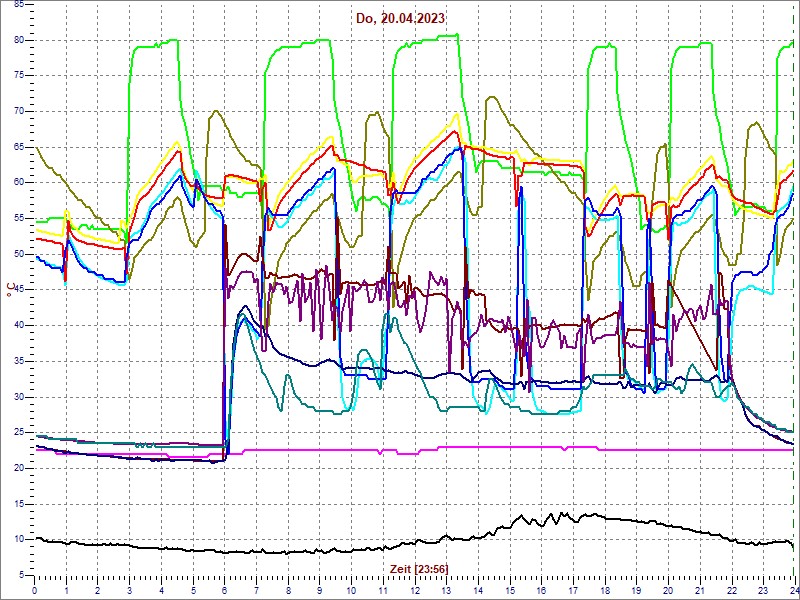Click the 60 label on the temperature axis
Image resolution: width=800 pixels, height=600 pixels.
pos(18,183)
